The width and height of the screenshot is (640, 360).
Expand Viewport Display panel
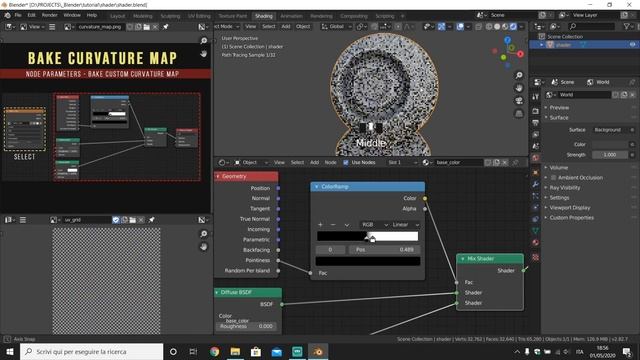pyautogui.click(x=570, y=207)
